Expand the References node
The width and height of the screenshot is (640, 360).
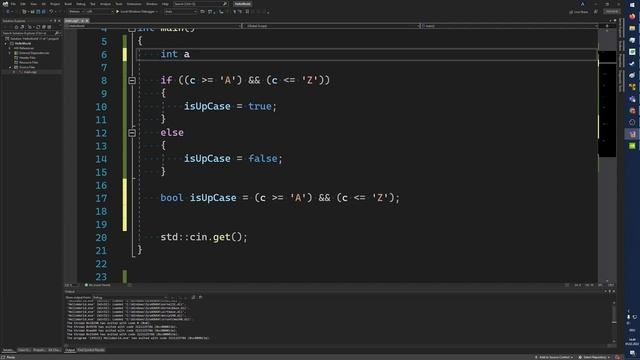coord(9,48)
